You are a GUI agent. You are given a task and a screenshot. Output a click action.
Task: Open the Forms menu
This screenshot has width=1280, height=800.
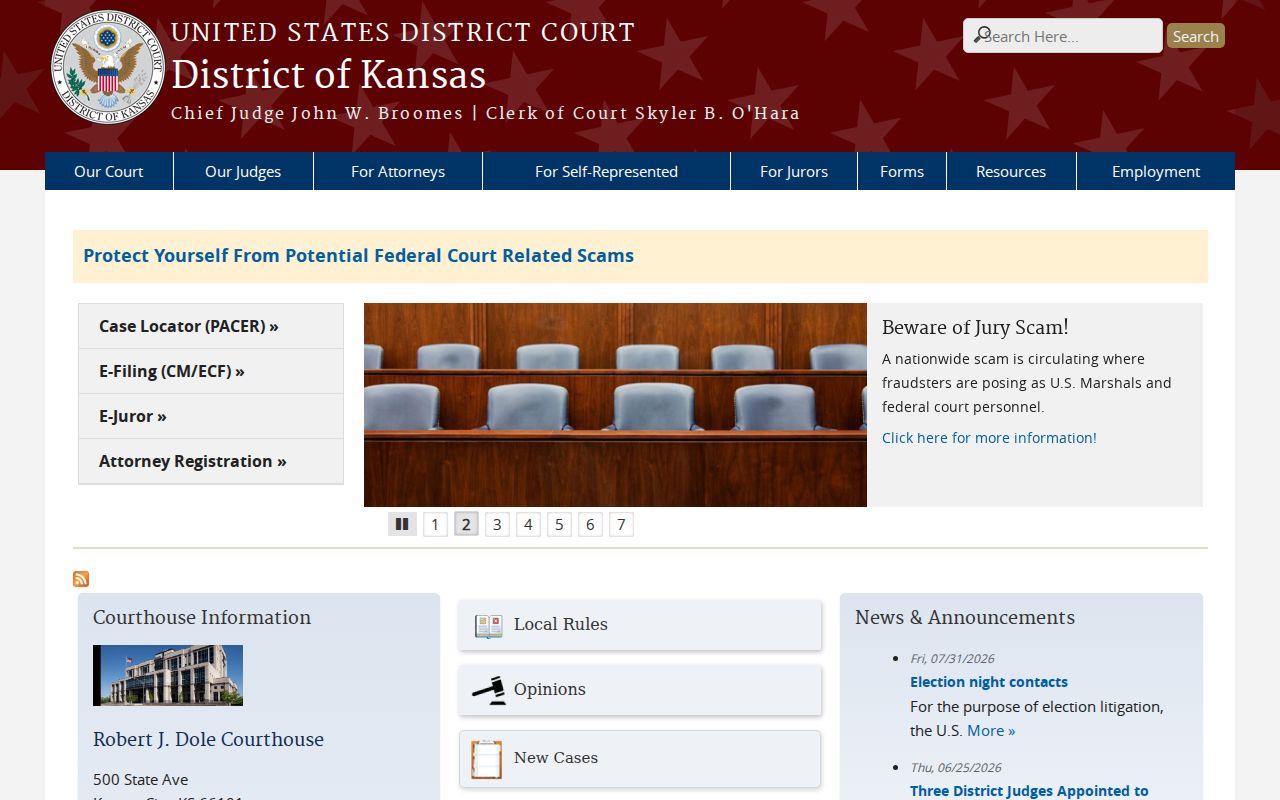pyautogui.click(x=902, y=171)
